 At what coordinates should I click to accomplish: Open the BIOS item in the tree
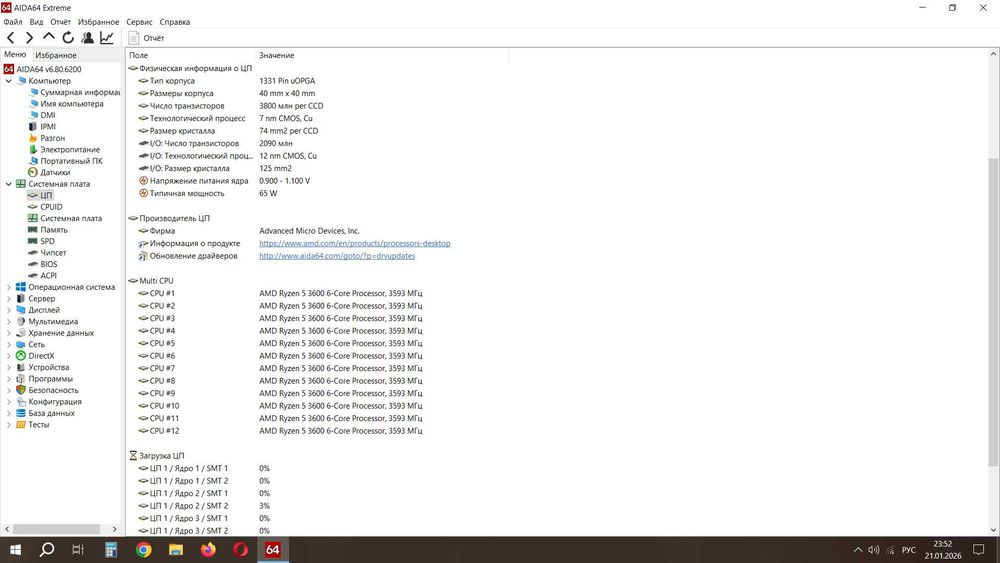point(48,264)
